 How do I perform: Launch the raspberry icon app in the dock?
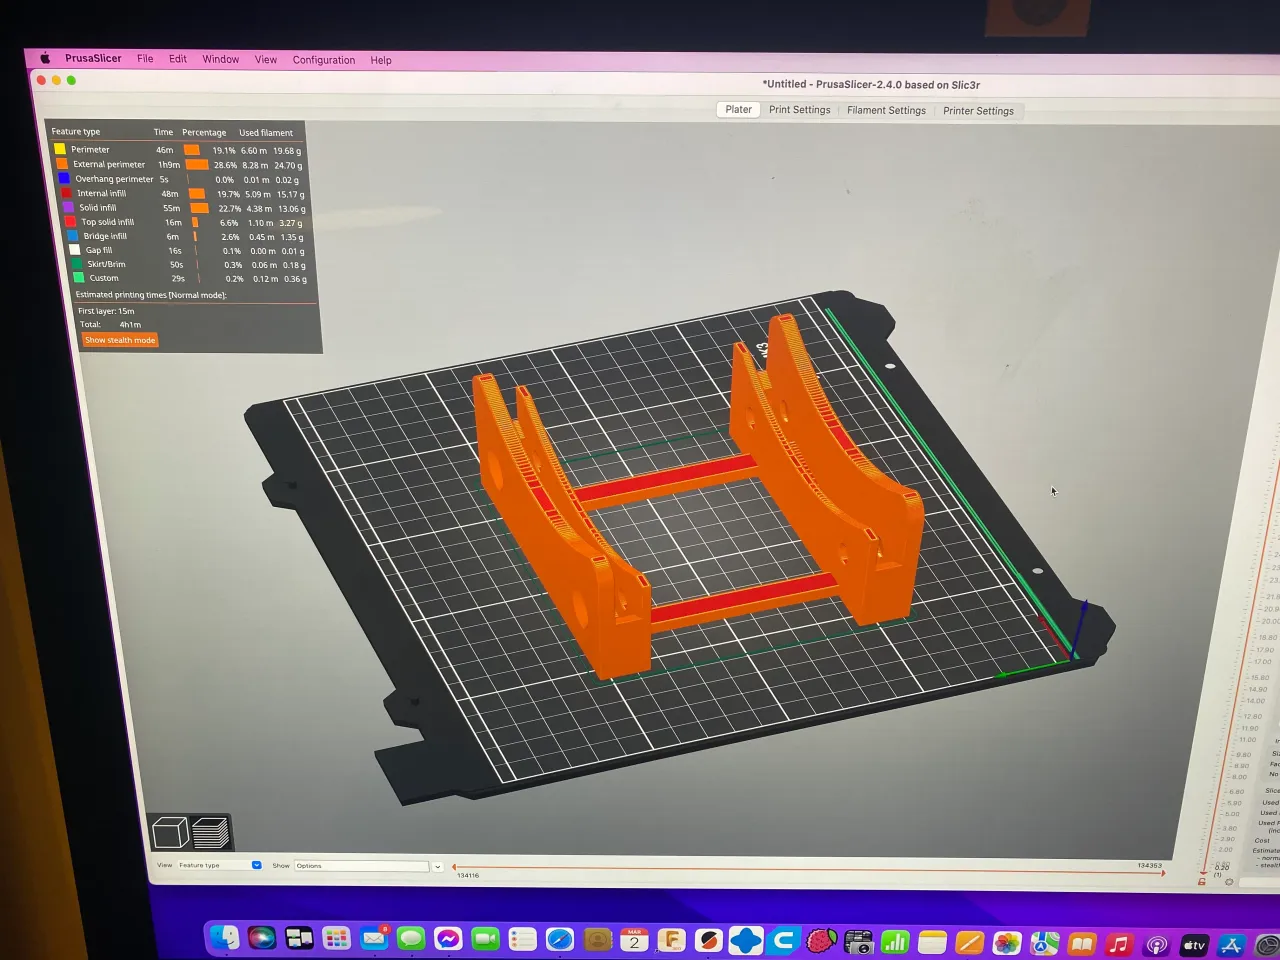[821, 941]
